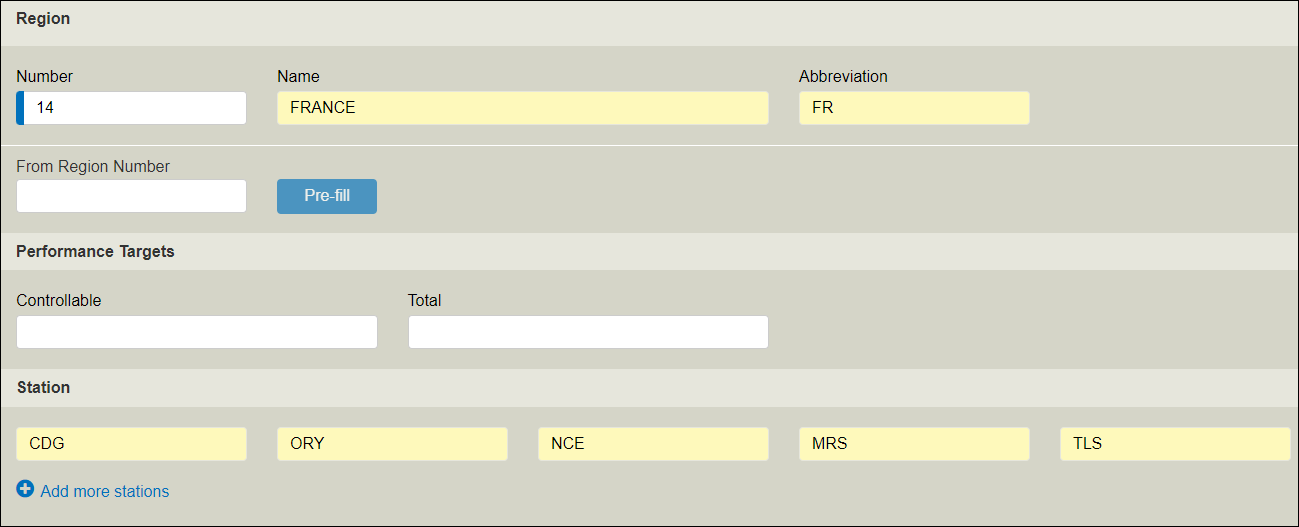Click the Controllable label text

point(59,300)
